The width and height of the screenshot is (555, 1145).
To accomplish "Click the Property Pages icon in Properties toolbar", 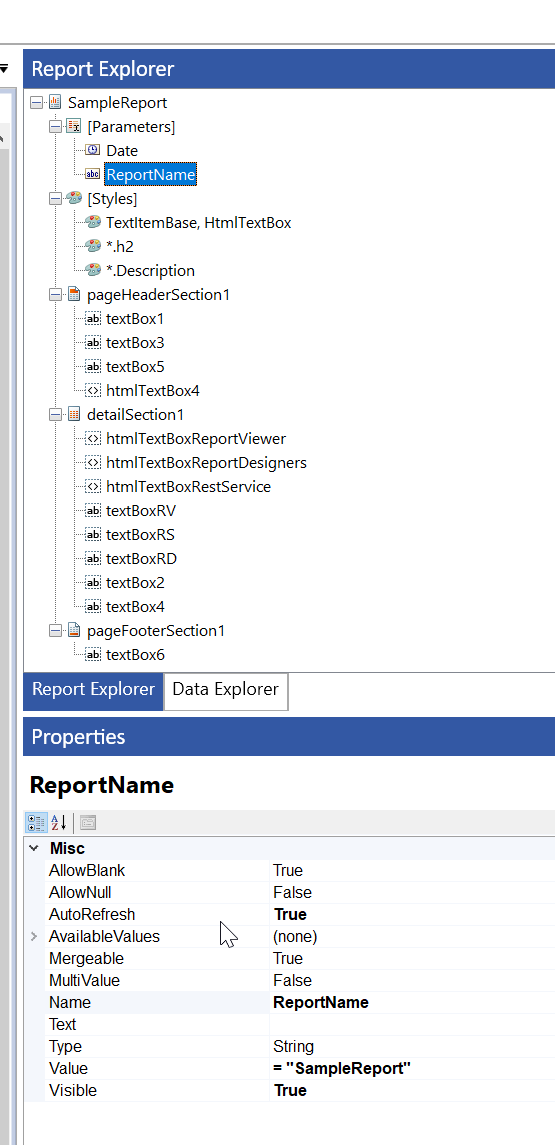I will (88, 822).
